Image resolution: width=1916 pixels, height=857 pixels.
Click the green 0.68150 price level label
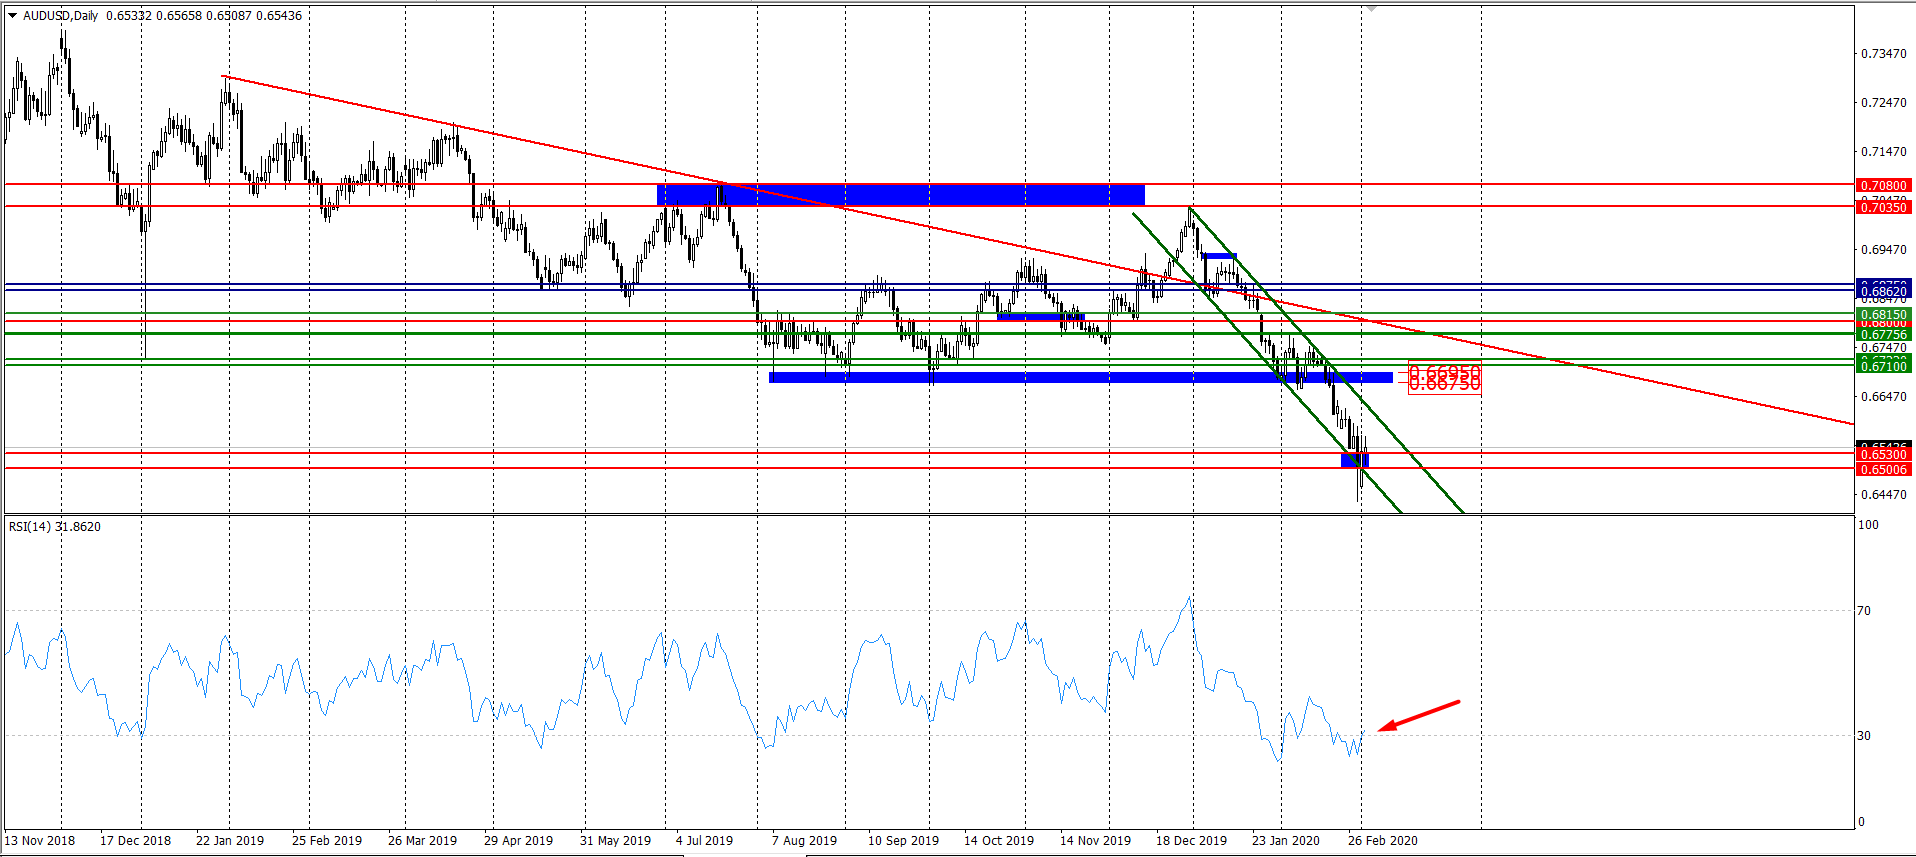pos(1883,314)
